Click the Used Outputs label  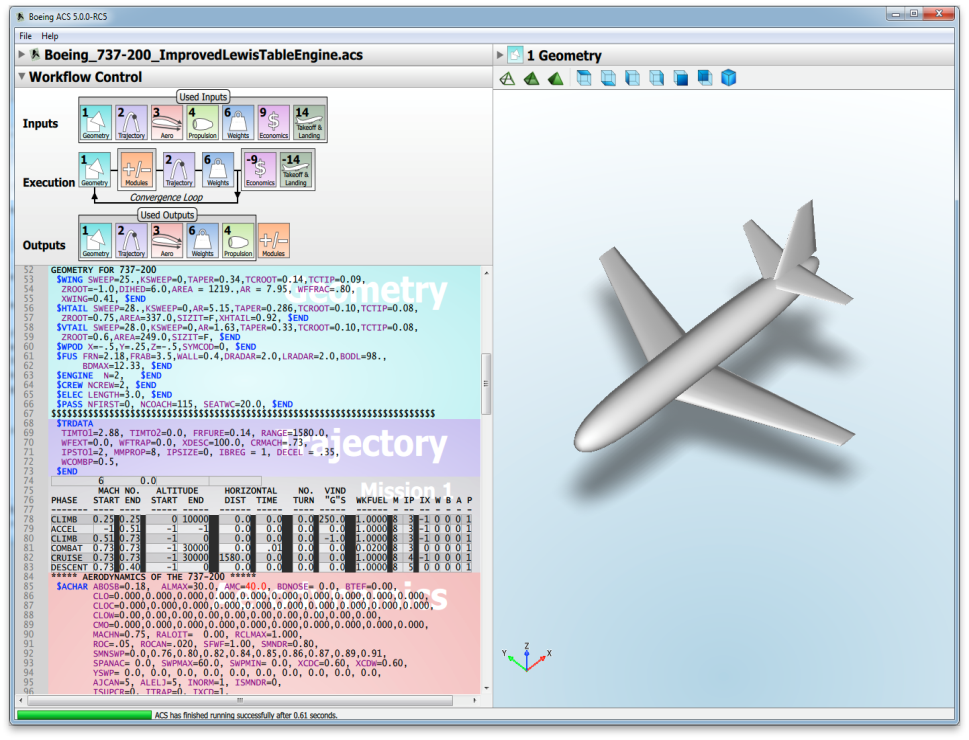coord(167,215)
